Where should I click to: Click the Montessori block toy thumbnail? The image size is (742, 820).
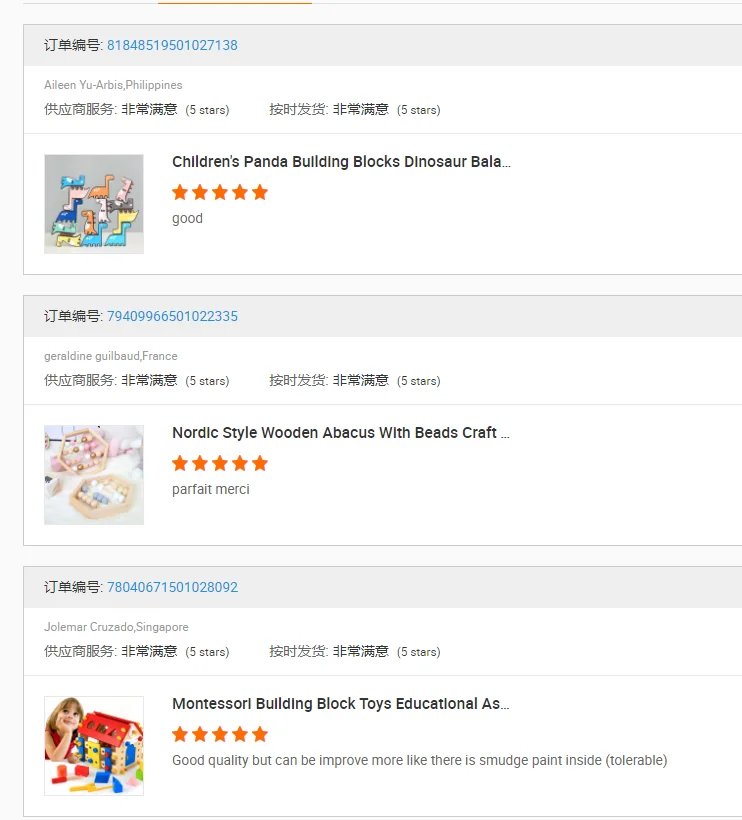click(94, 746)
